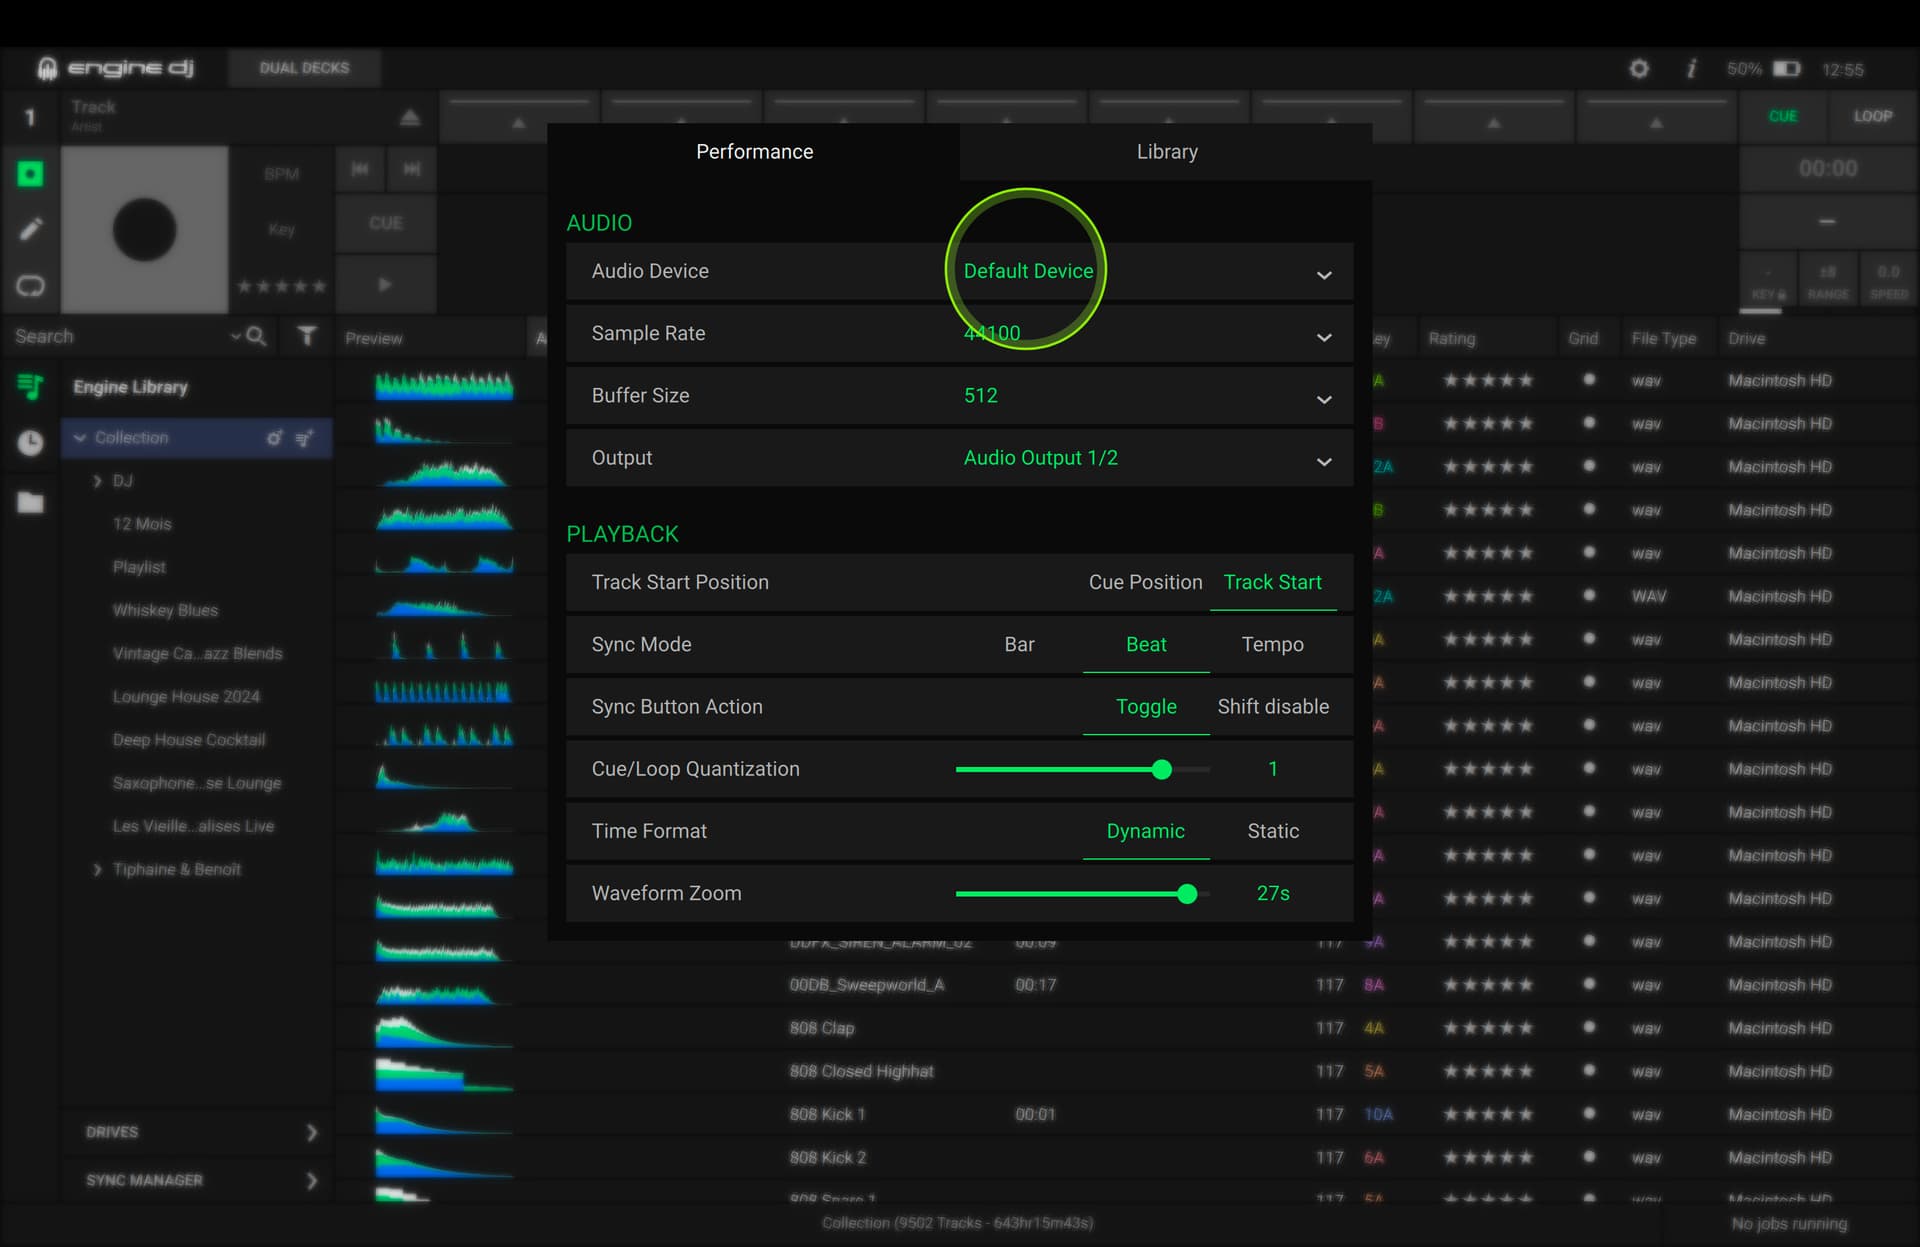
Task: Select the Performance tab
Action: [x=754, y=152]
